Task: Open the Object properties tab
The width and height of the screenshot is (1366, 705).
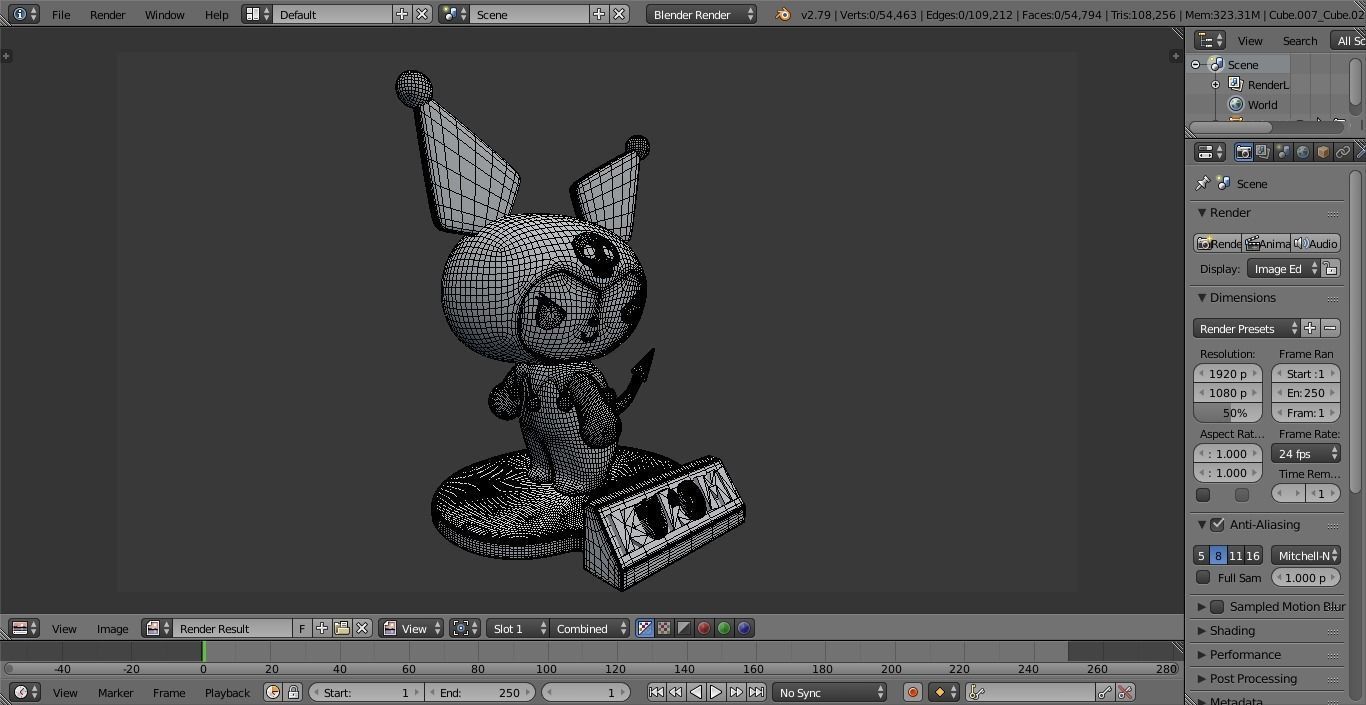Action: (x=1323, y=152)
